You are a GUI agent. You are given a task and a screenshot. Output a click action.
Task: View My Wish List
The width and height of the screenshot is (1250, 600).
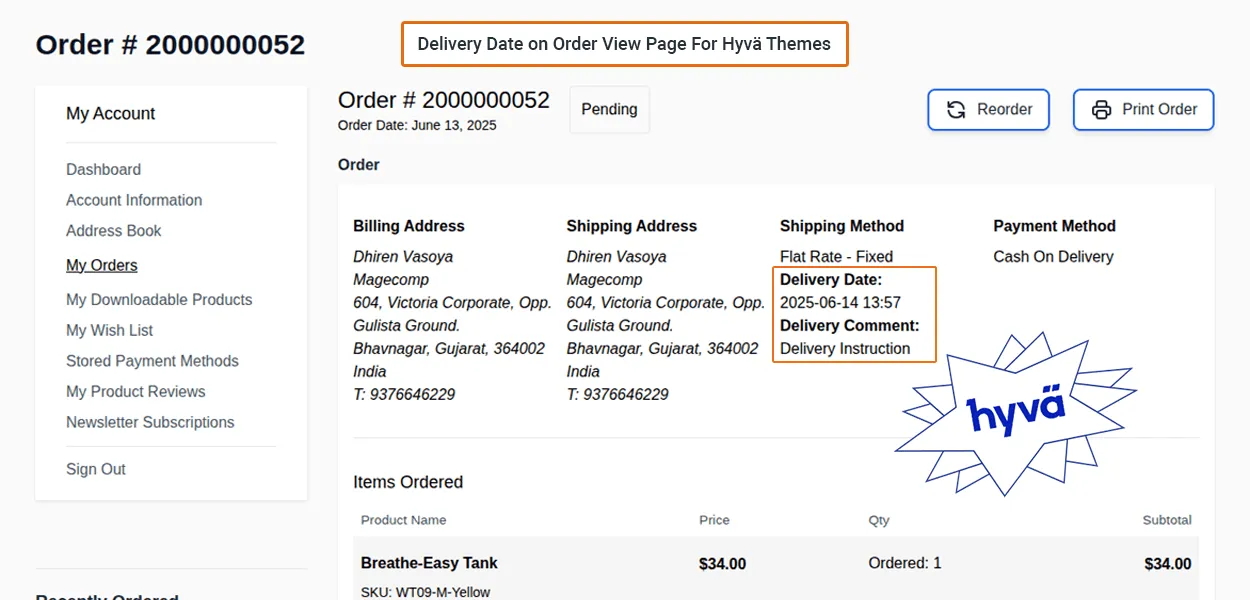[x=109, y=330]
